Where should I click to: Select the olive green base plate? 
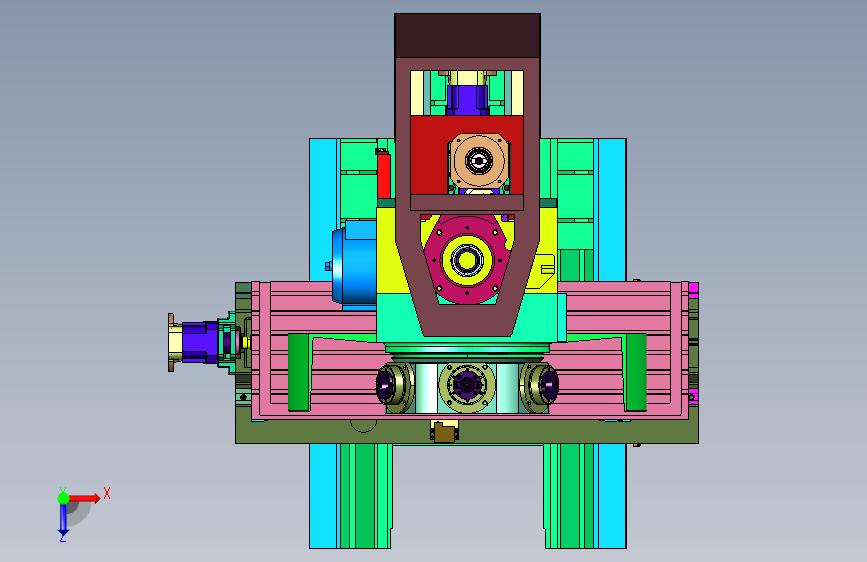click(x=467, y=431)
